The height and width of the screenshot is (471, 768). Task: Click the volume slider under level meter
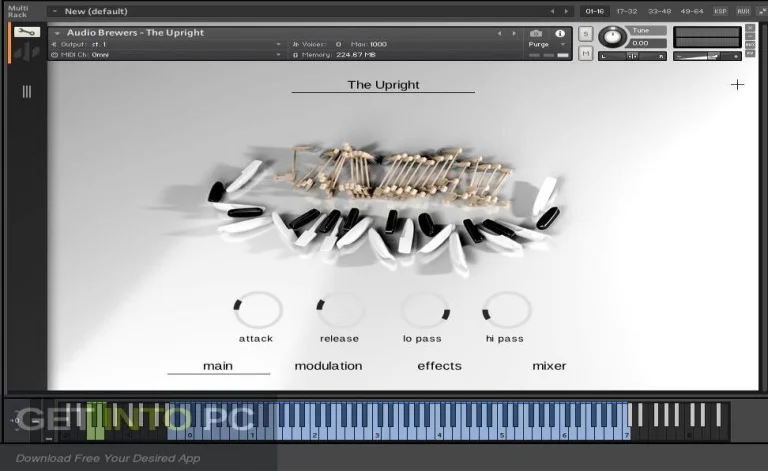coord(707,56)
